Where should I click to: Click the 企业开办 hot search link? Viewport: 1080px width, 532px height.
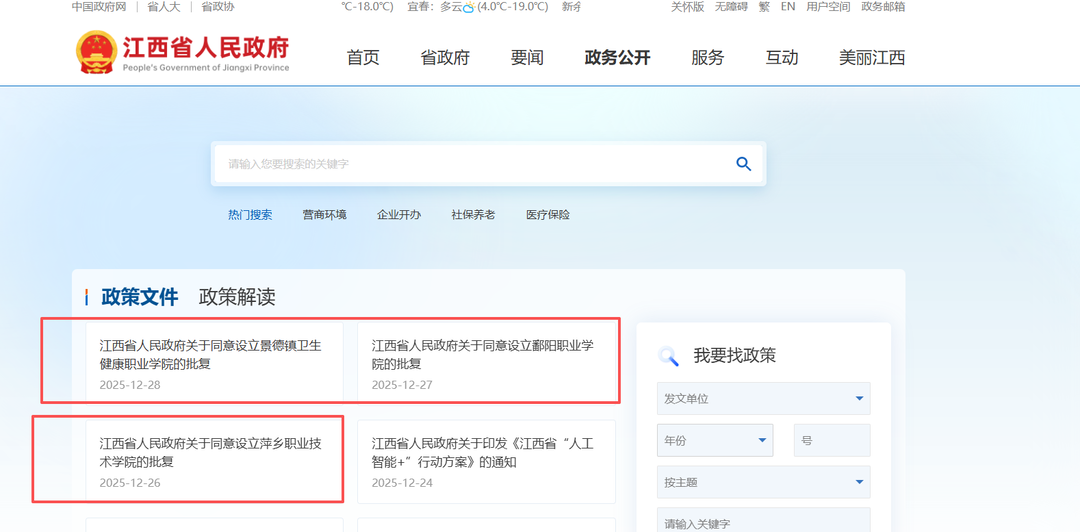pos(399,215)
